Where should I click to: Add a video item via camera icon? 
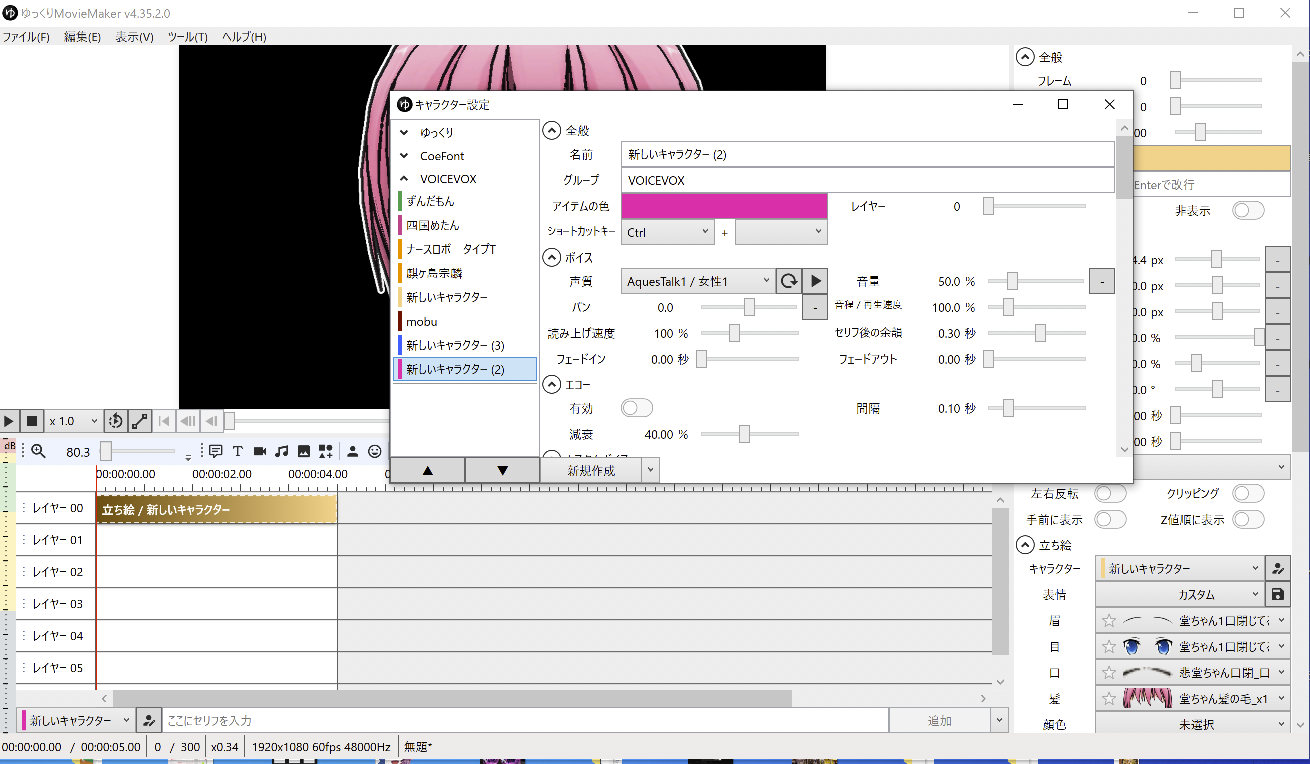tap(260, 451)
